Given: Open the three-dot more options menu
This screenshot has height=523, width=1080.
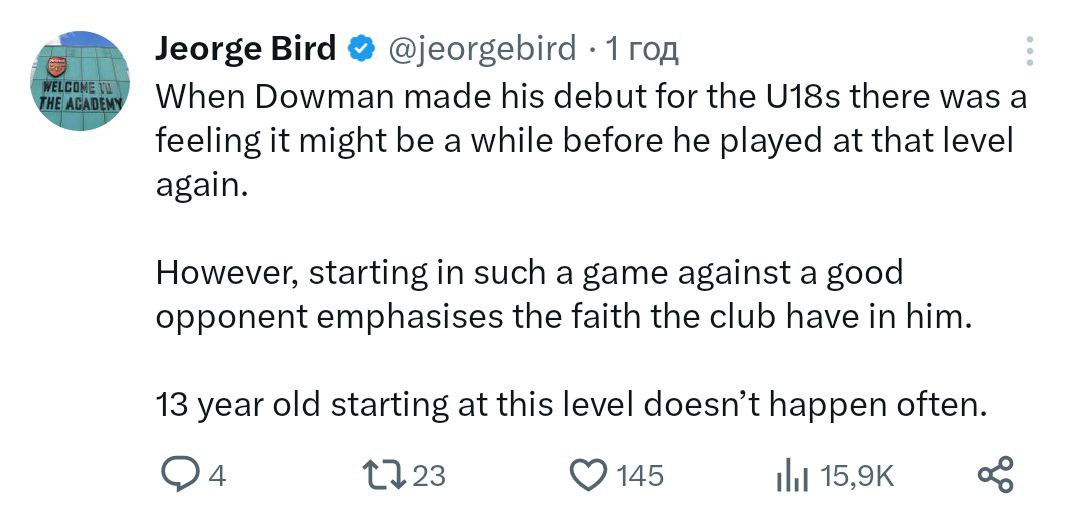Looking at the screenshot, I should point(1032,51).
